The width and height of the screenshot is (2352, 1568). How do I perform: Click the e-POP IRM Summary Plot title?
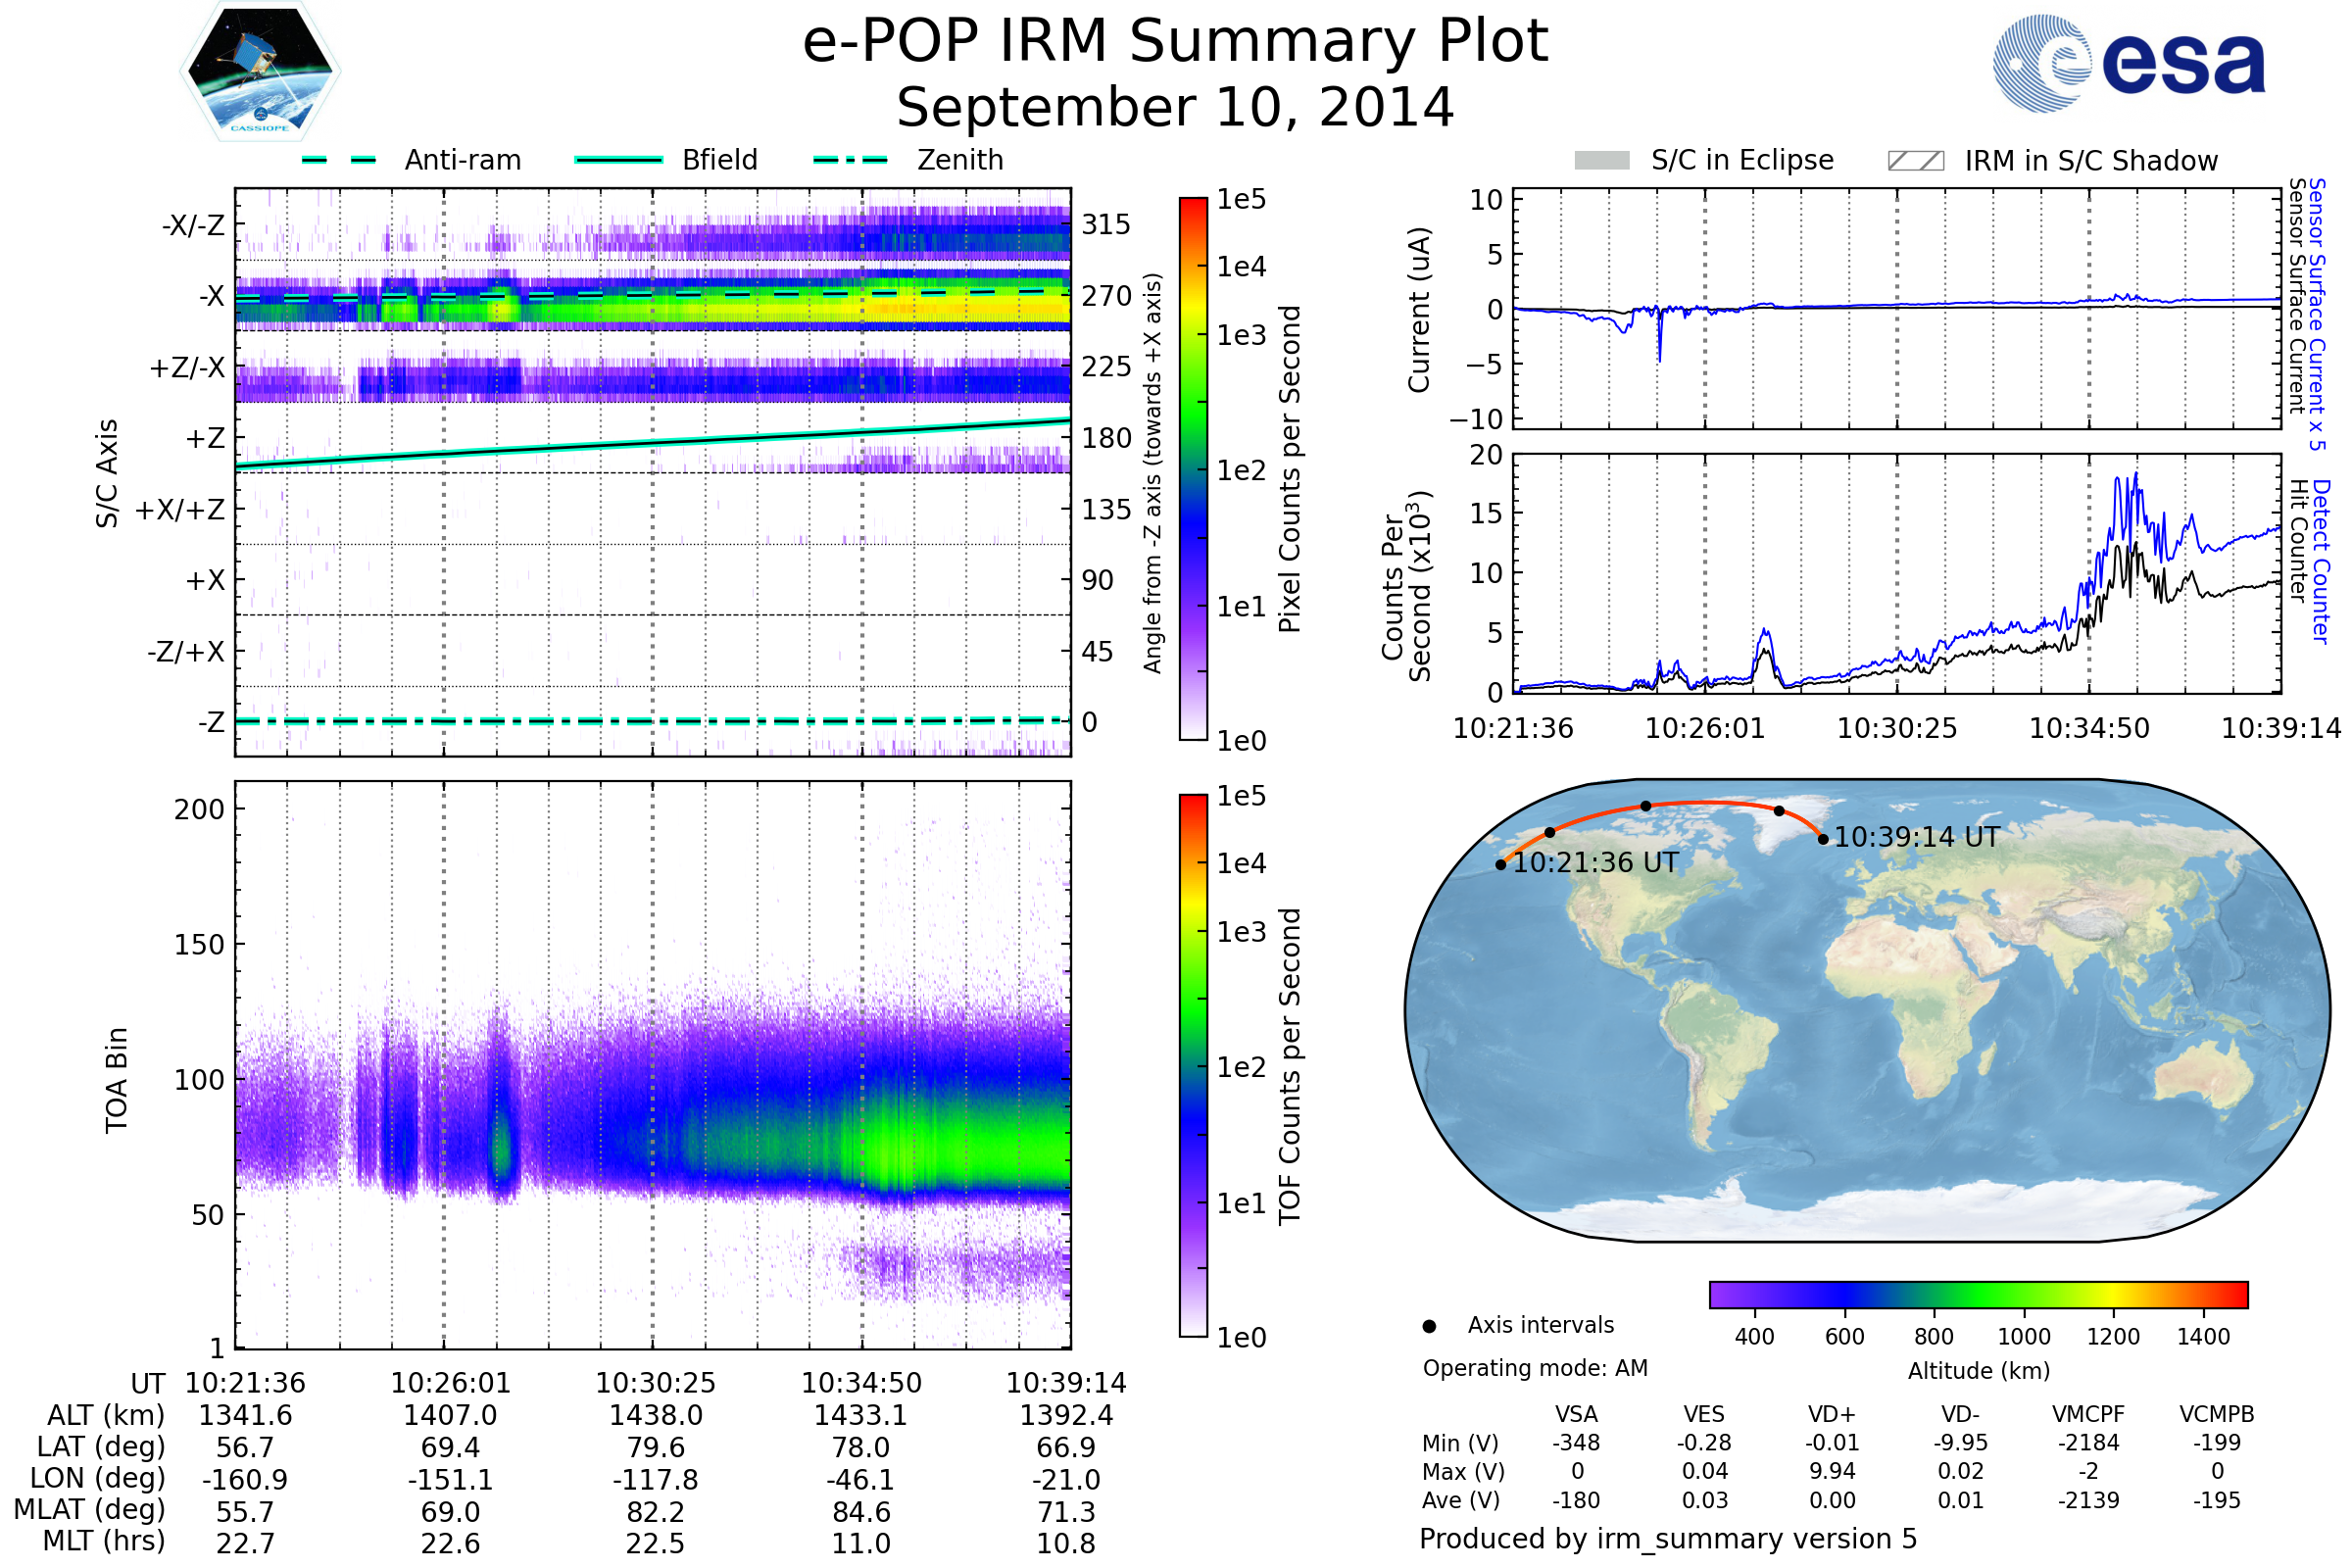pos(1175,42)
